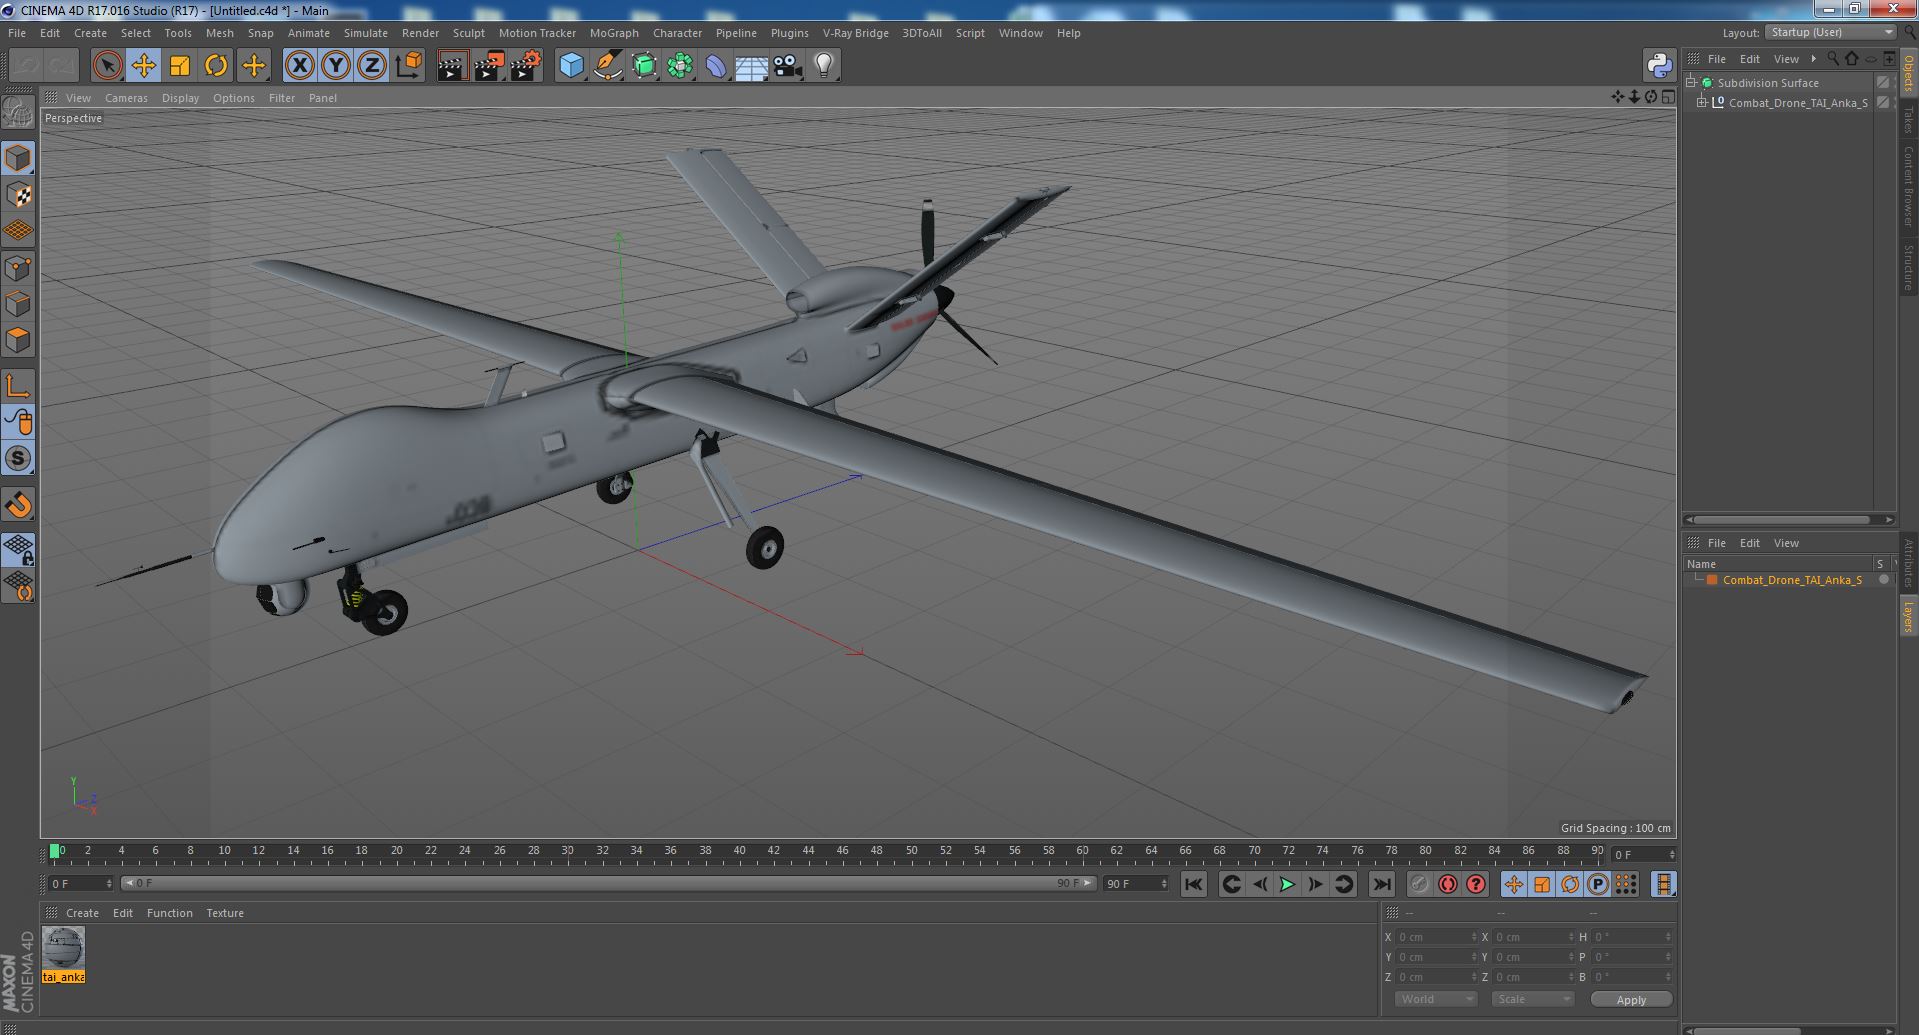Click Render View icon

pyautogui.click(x=452, y=66)
